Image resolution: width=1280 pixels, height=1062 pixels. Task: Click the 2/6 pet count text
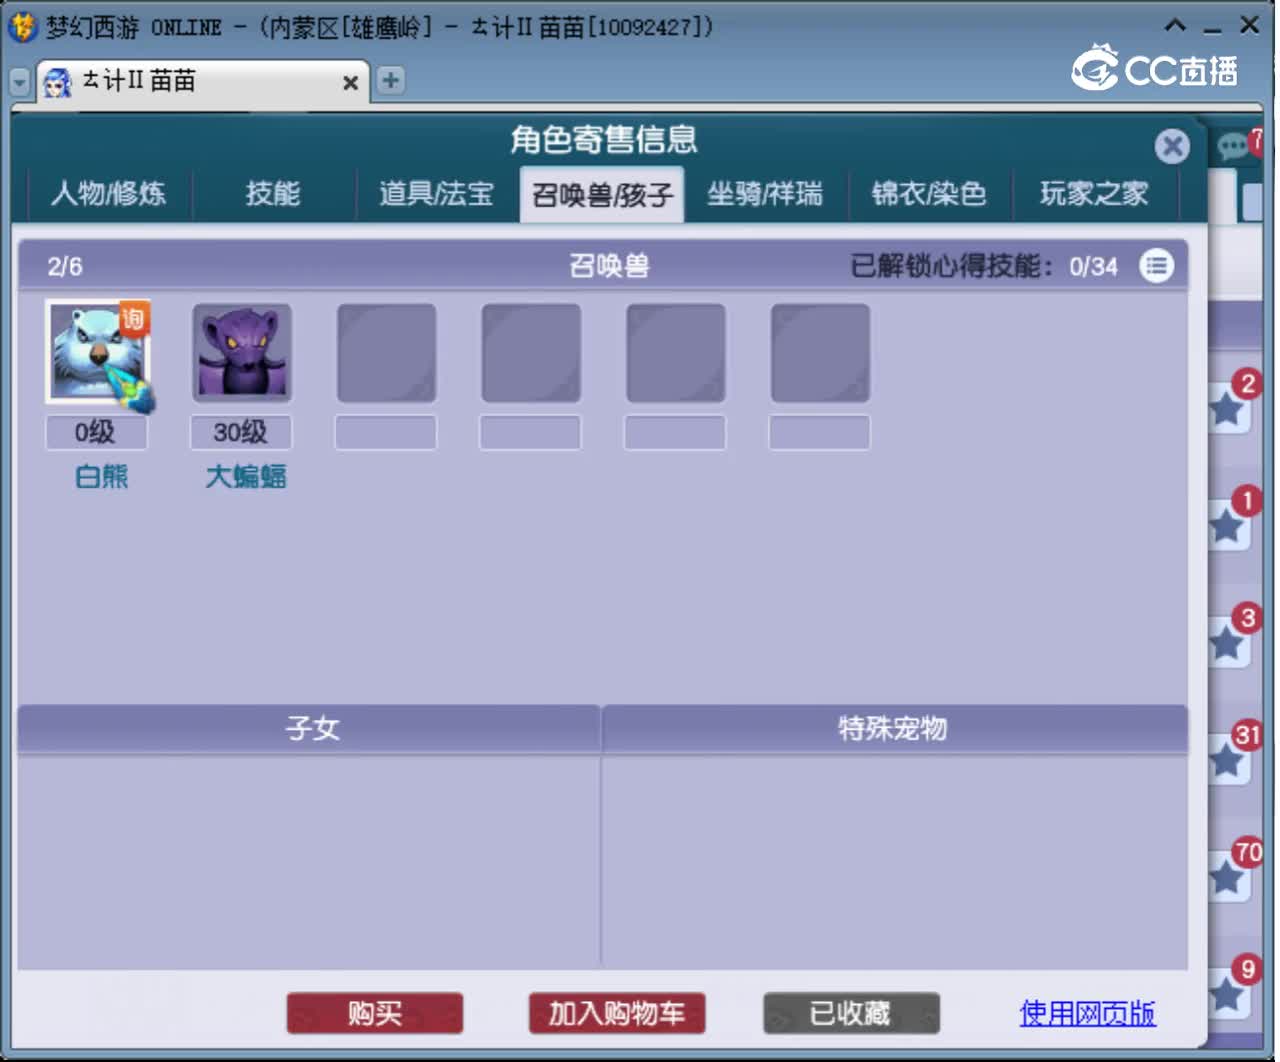point(65,266)
